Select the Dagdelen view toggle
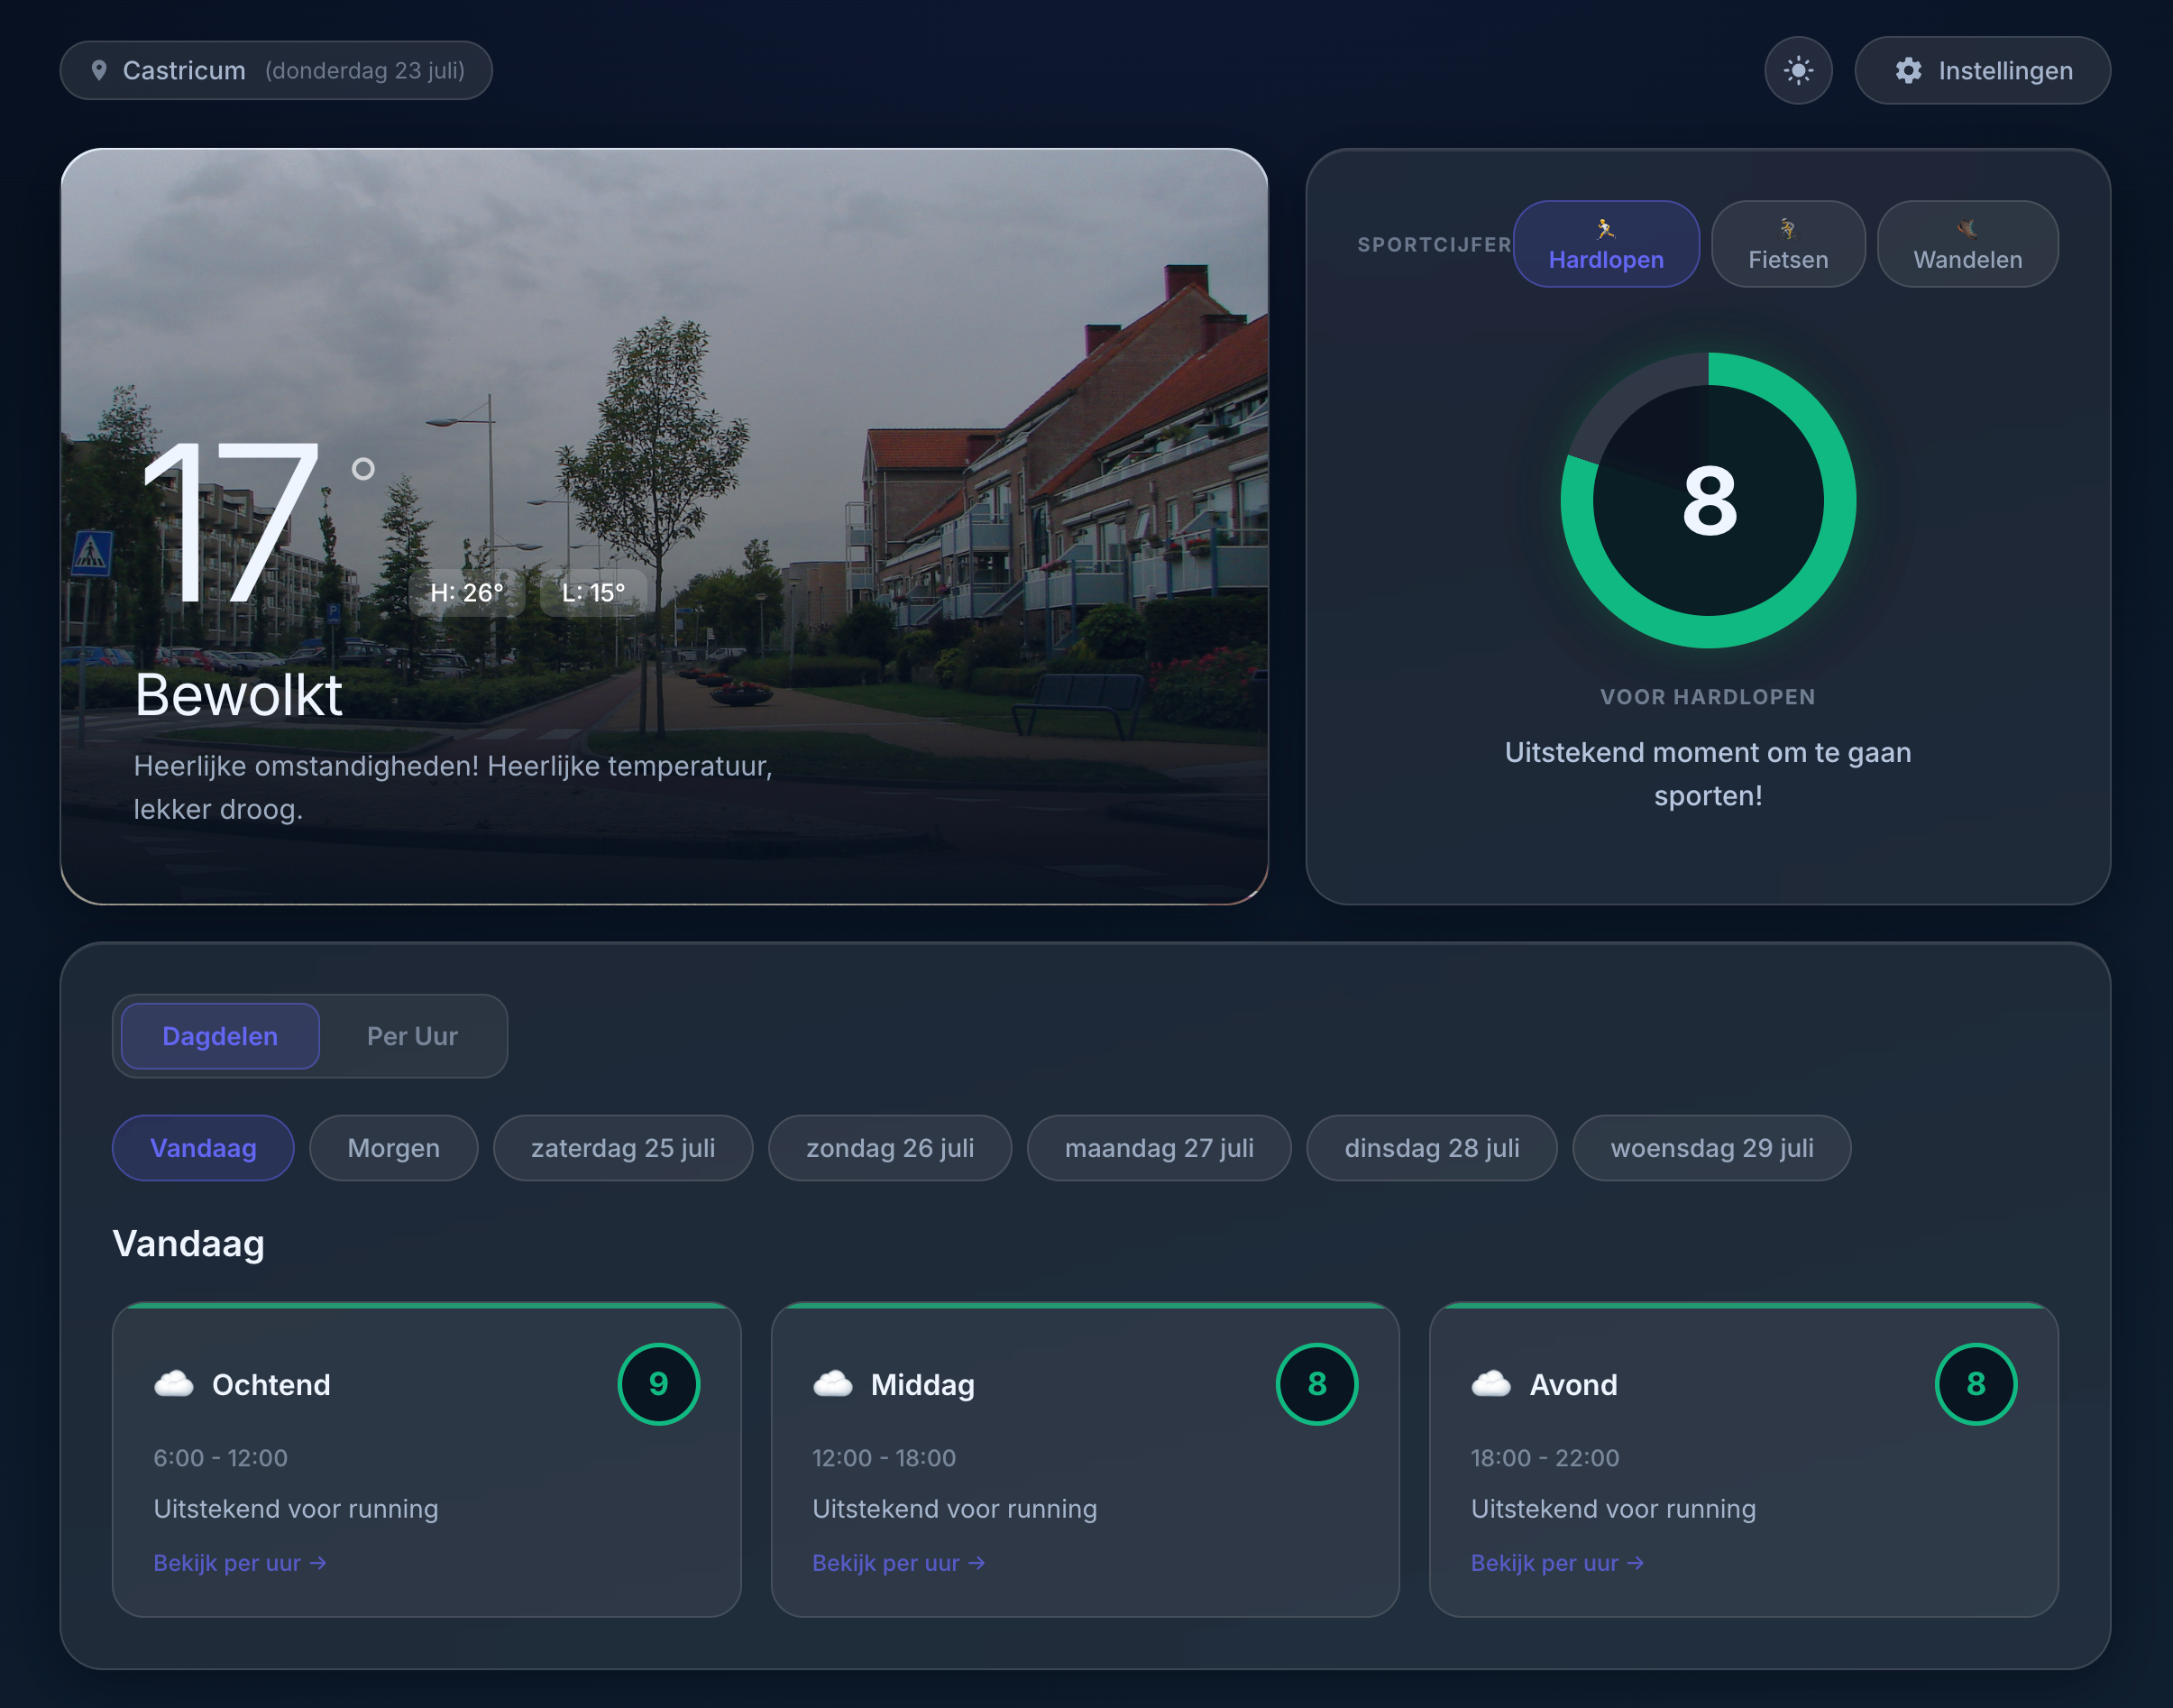This screenshot has width=2173, height=1708. (x=220, y=1036)
